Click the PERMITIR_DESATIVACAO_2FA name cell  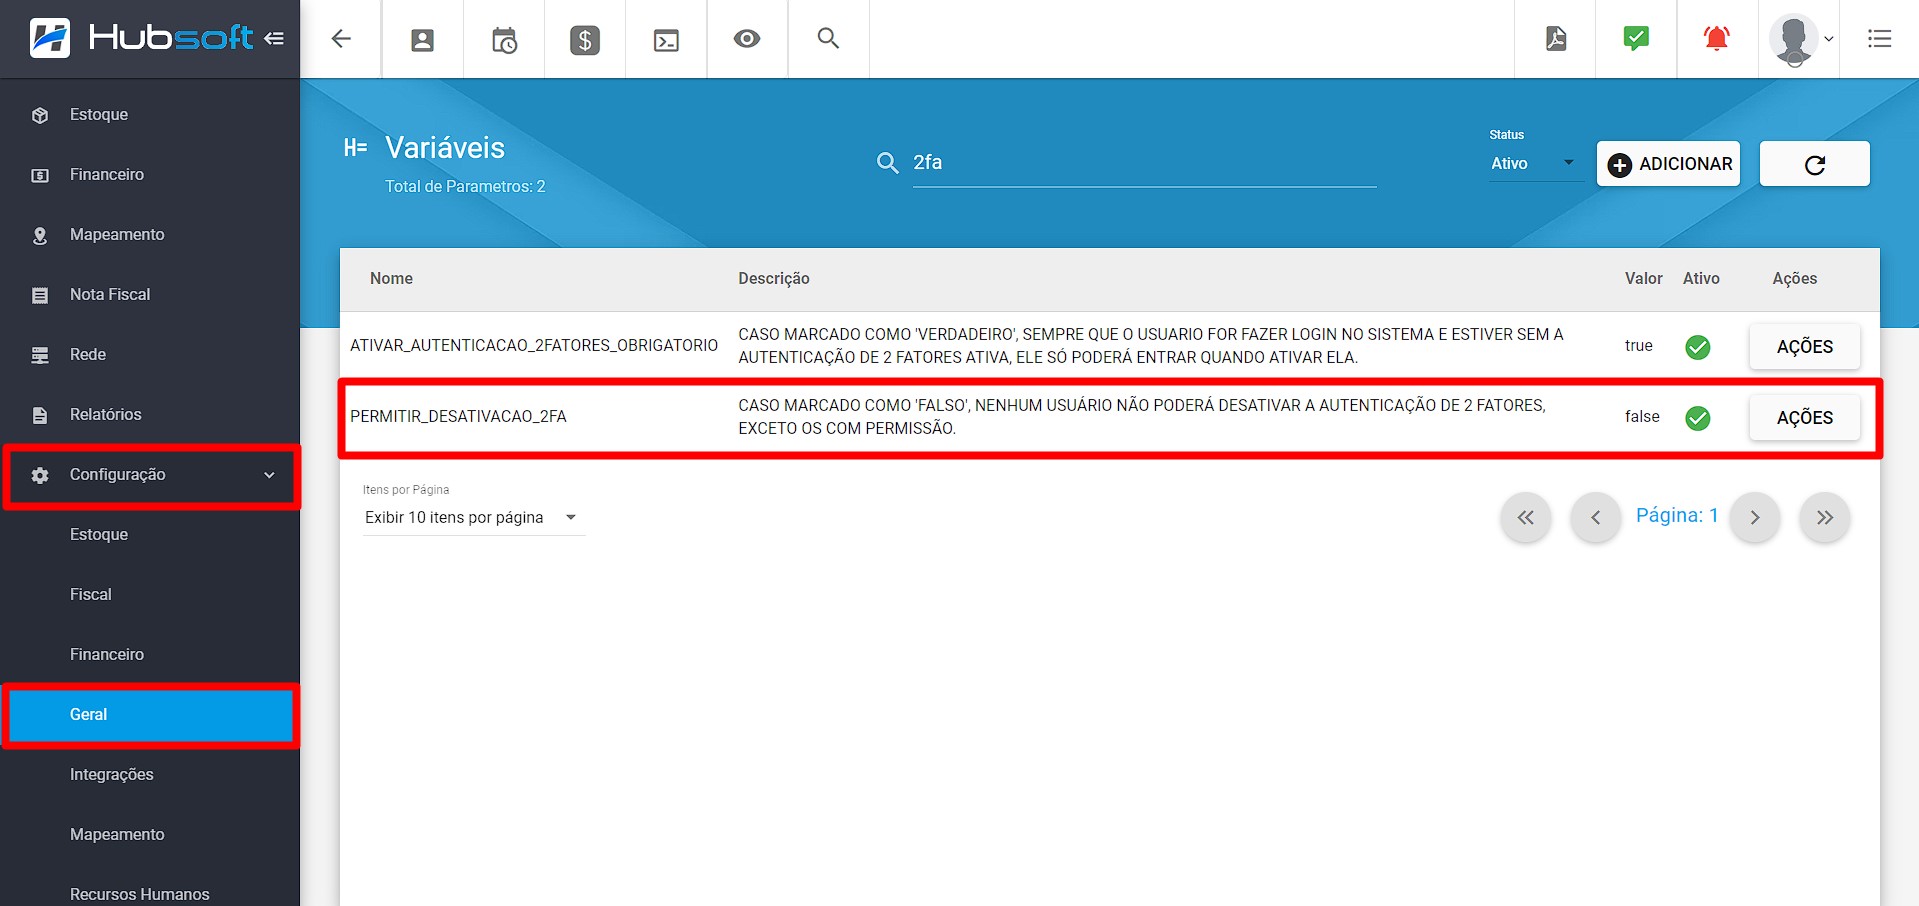pos(458,417)
